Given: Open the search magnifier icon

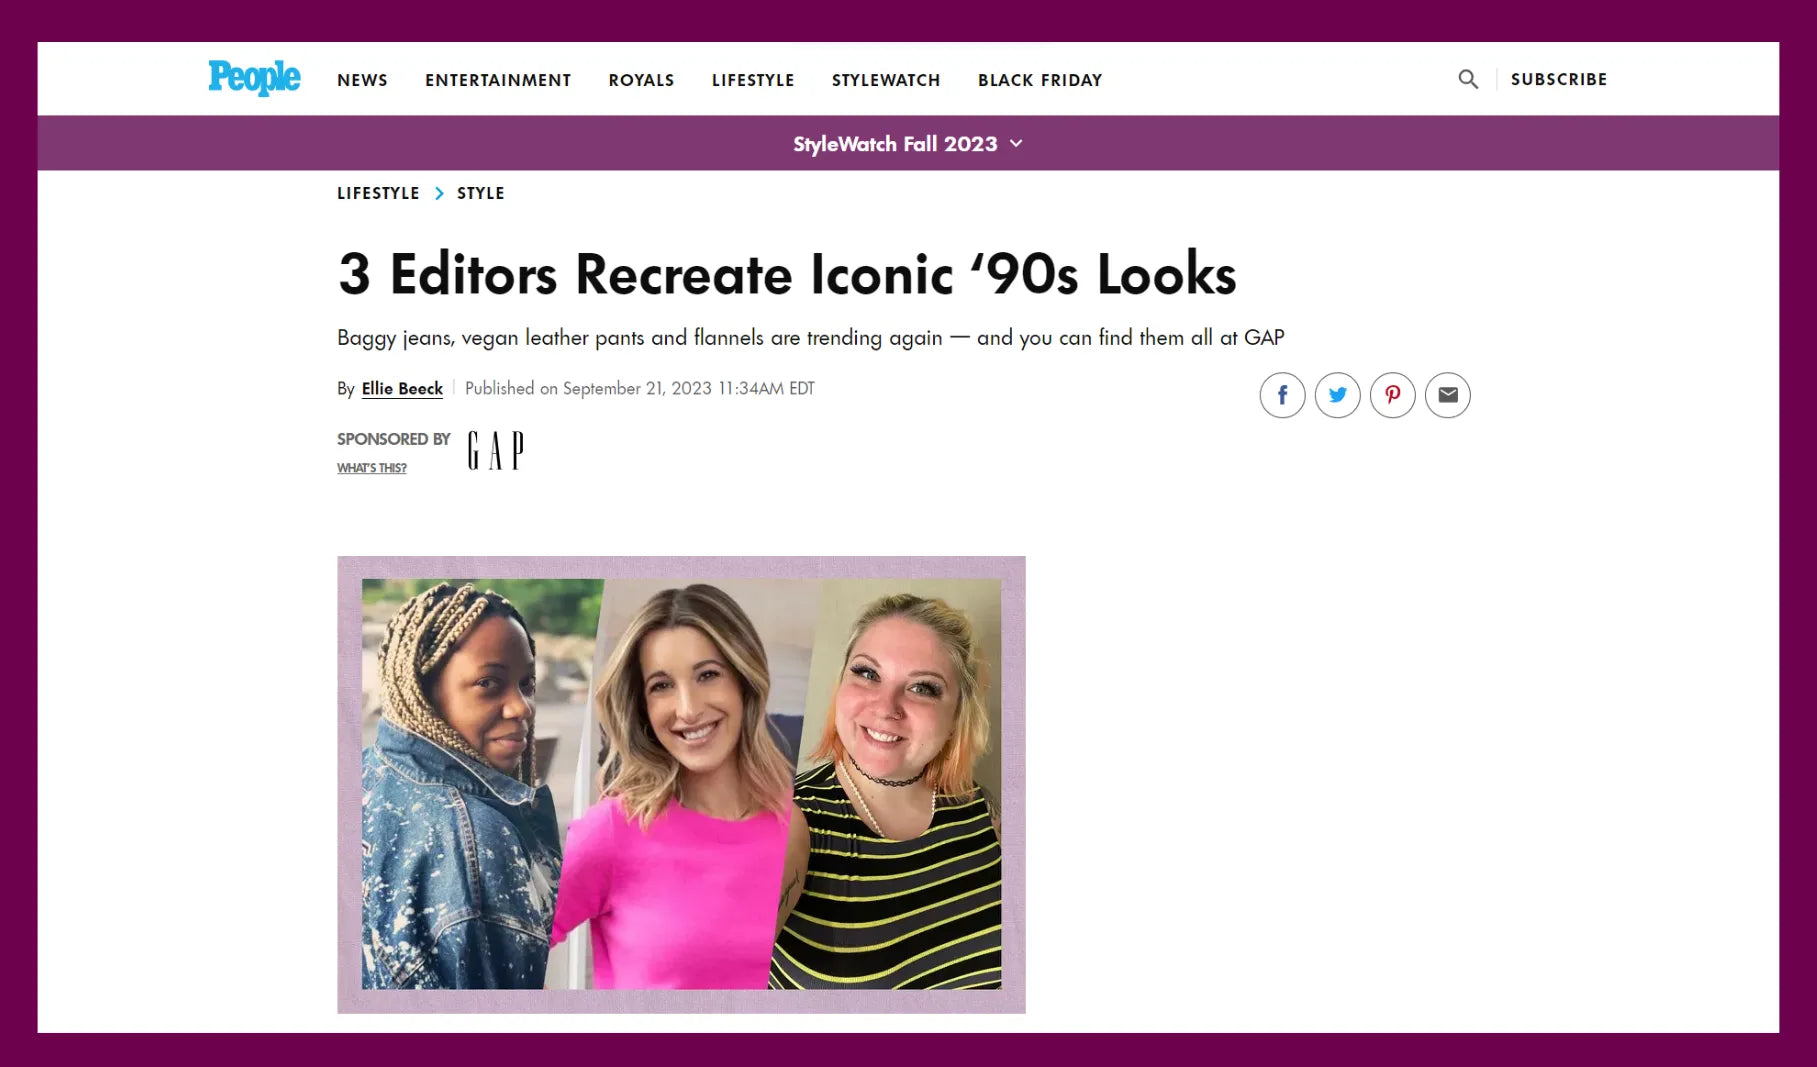Looking at the screenshot, I should tap(1467, 79).
